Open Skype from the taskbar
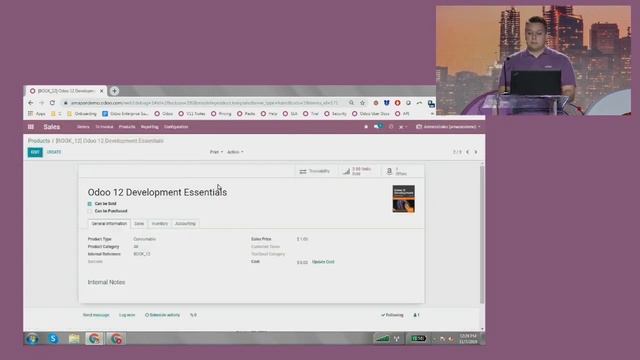 tap(53, 338)
